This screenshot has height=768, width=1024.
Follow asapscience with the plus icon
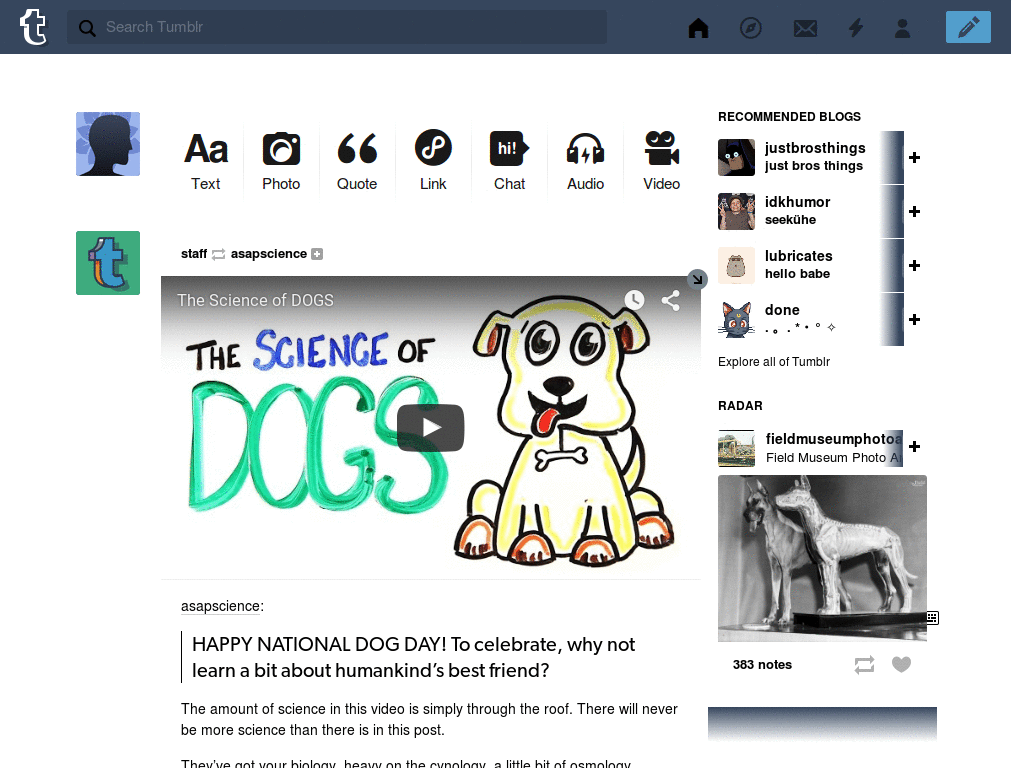(x=317, y=254)
